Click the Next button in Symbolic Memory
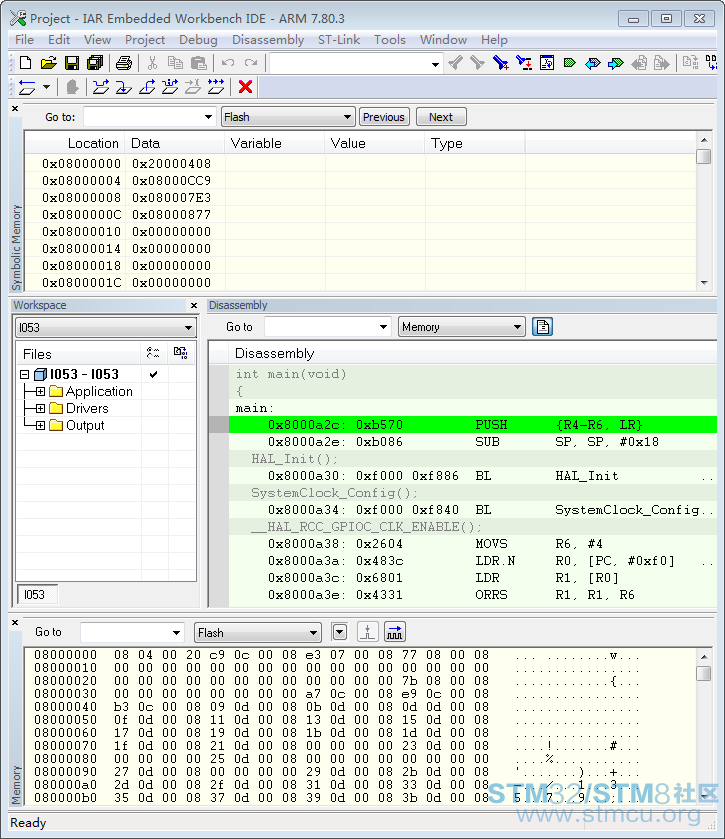This screenshot has height=839, width=725. coord(441,117)
